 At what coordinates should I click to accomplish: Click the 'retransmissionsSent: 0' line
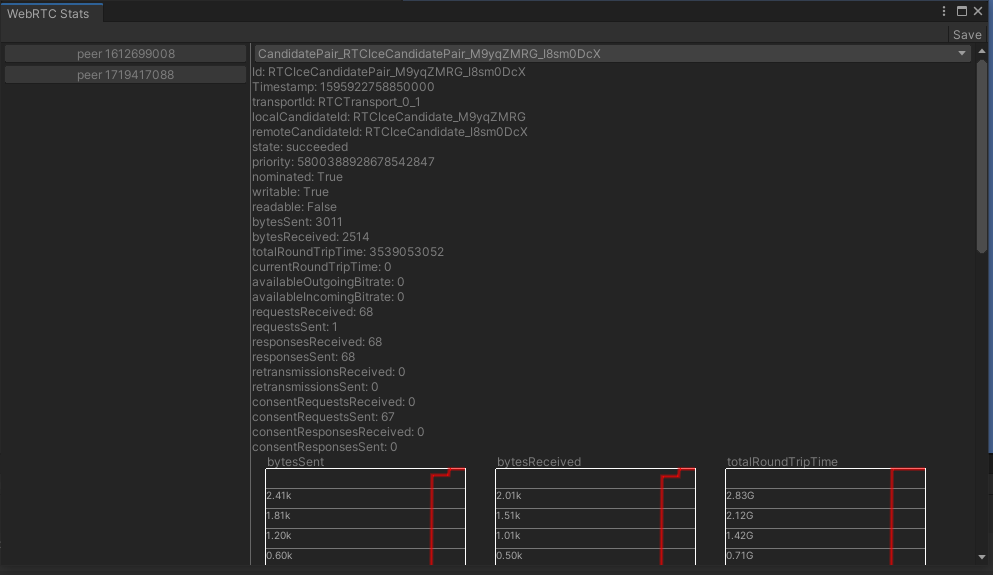(315, 387)
